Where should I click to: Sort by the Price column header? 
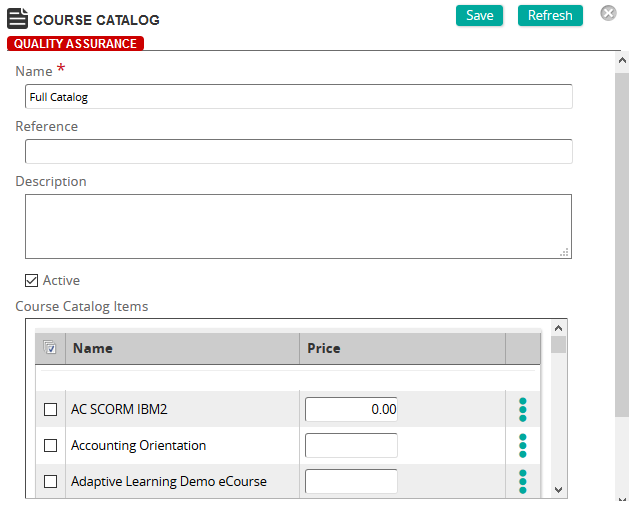(324, 348)
